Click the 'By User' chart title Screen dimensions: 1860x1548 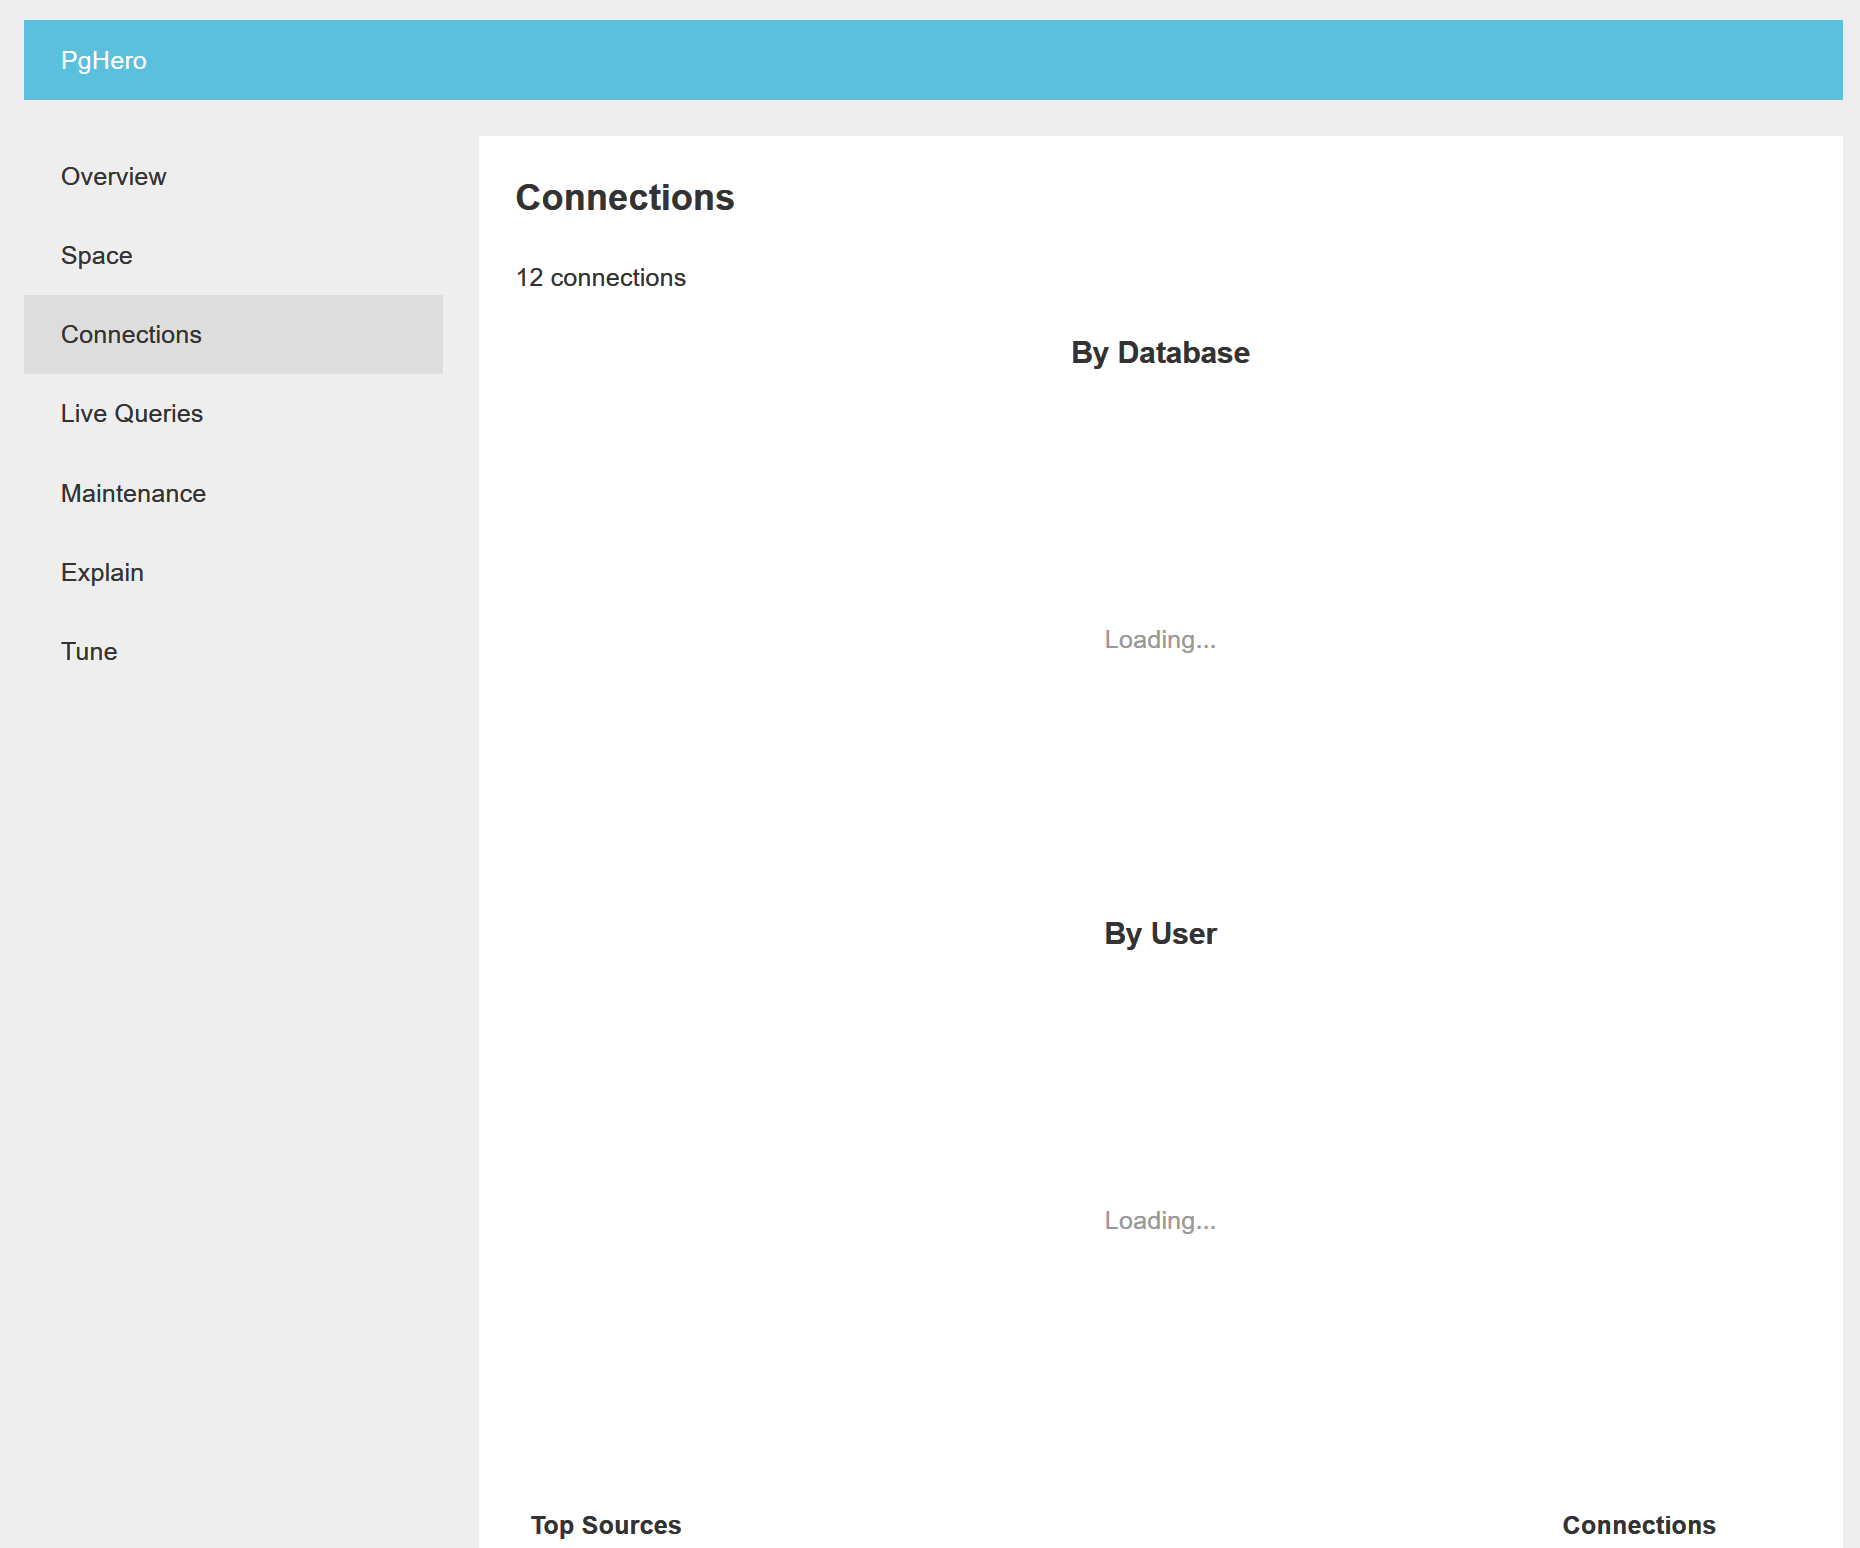(x=1160, y=934)
